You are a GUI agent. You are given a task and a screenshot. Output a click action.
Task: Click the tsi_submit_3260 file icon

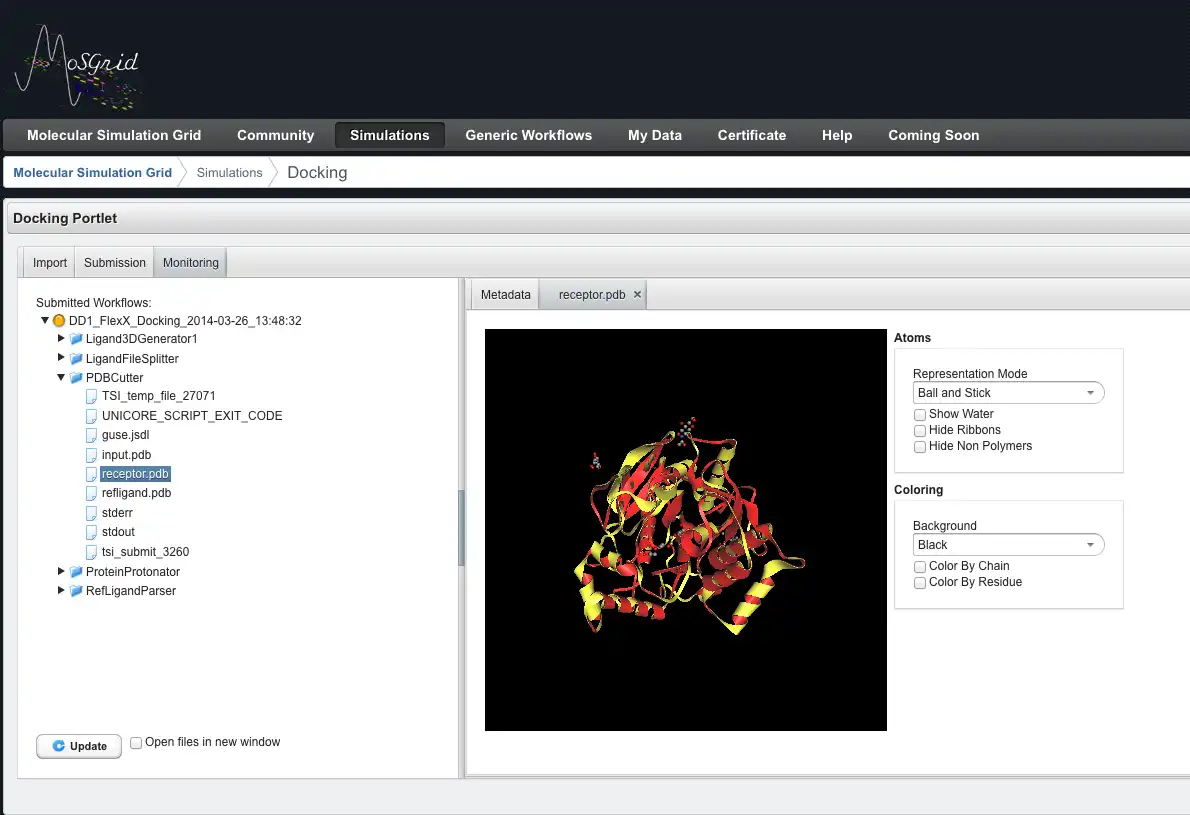(x=92, y=552)
